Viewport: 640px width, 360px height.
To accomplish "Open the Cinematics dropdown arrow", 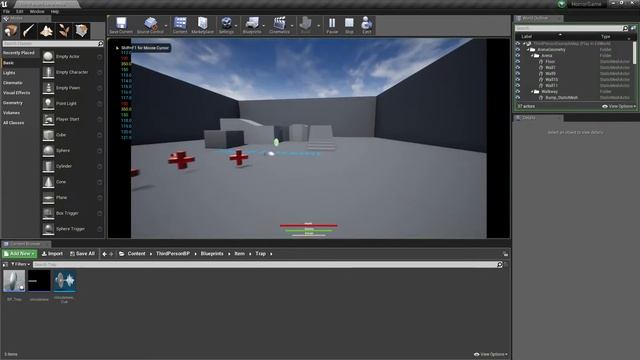I will pos(291,26).
